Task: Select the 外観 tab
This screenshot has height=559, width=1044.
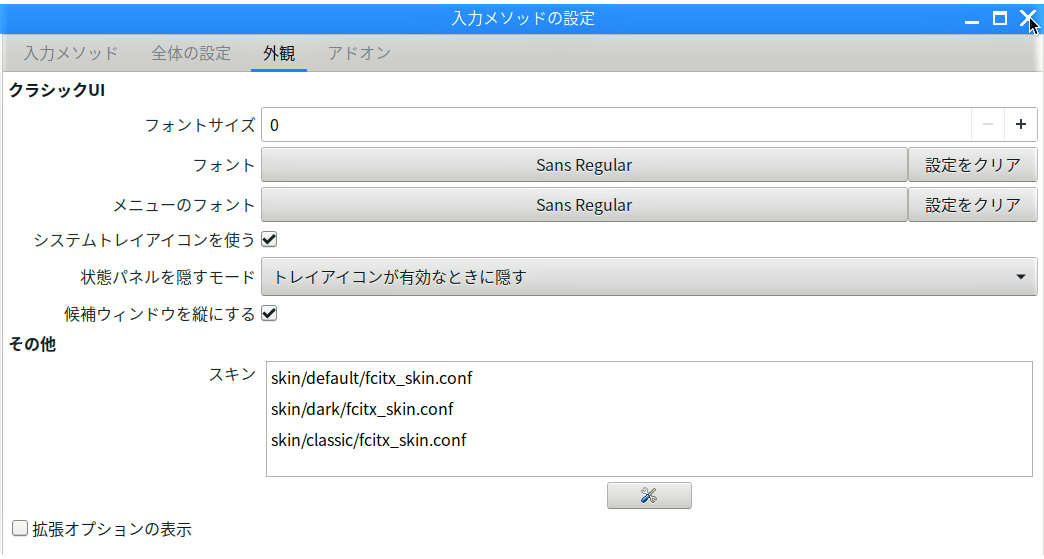Action: pyautogui.click(x=279, y=53)
